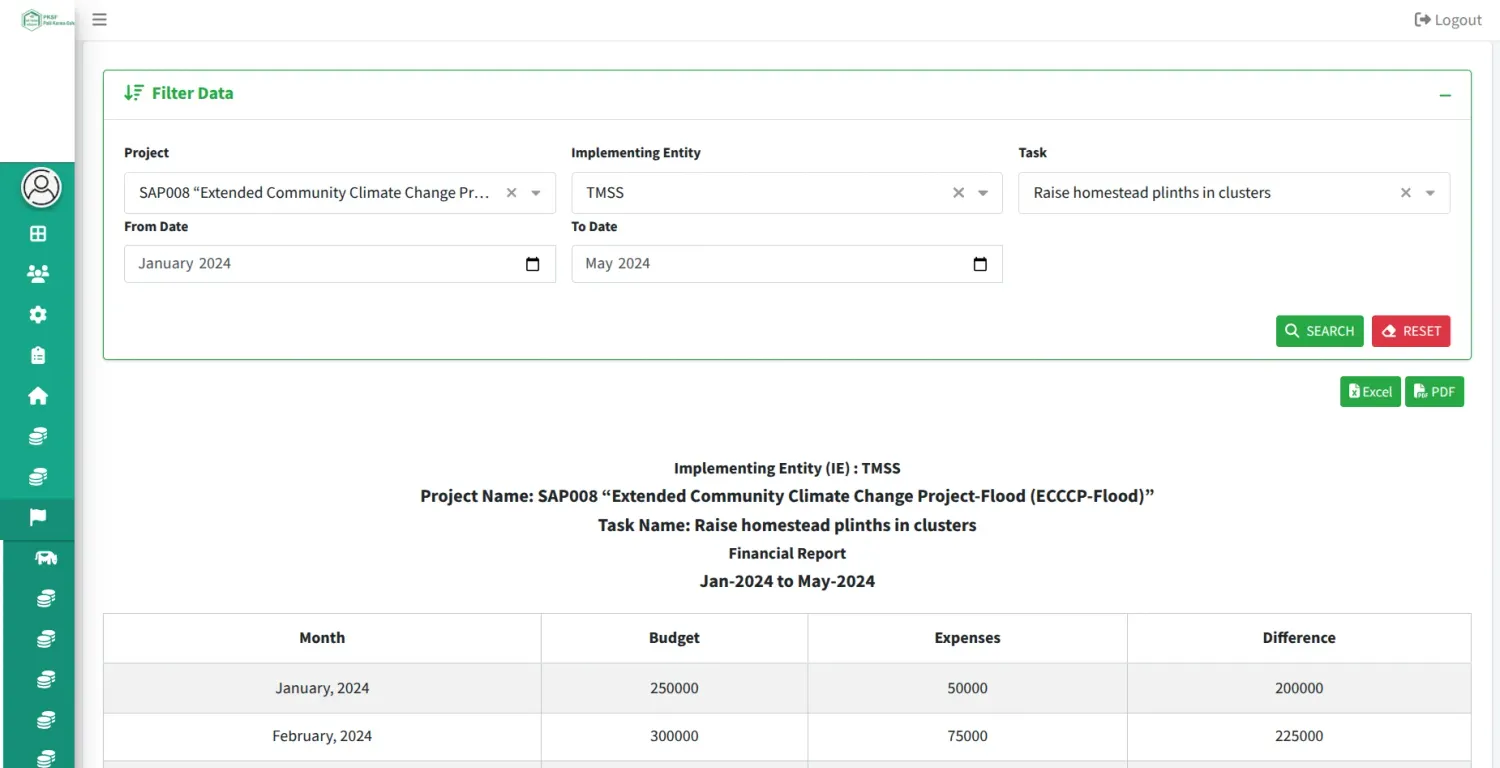Viewport: 1500px width, 768px height.
Task: Open the Project combo box showing SAP008
Action: coord(340,193)
